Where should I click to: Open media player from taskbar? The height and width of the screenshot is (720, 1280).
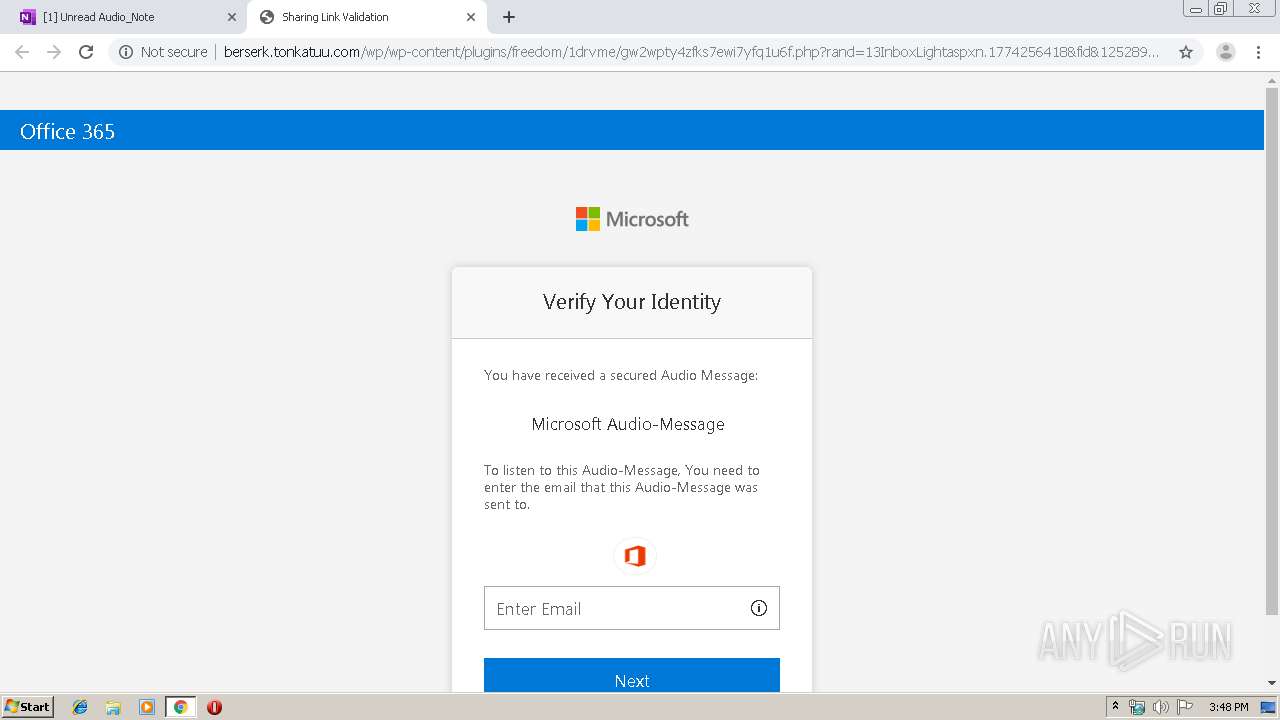pos(147,707)
